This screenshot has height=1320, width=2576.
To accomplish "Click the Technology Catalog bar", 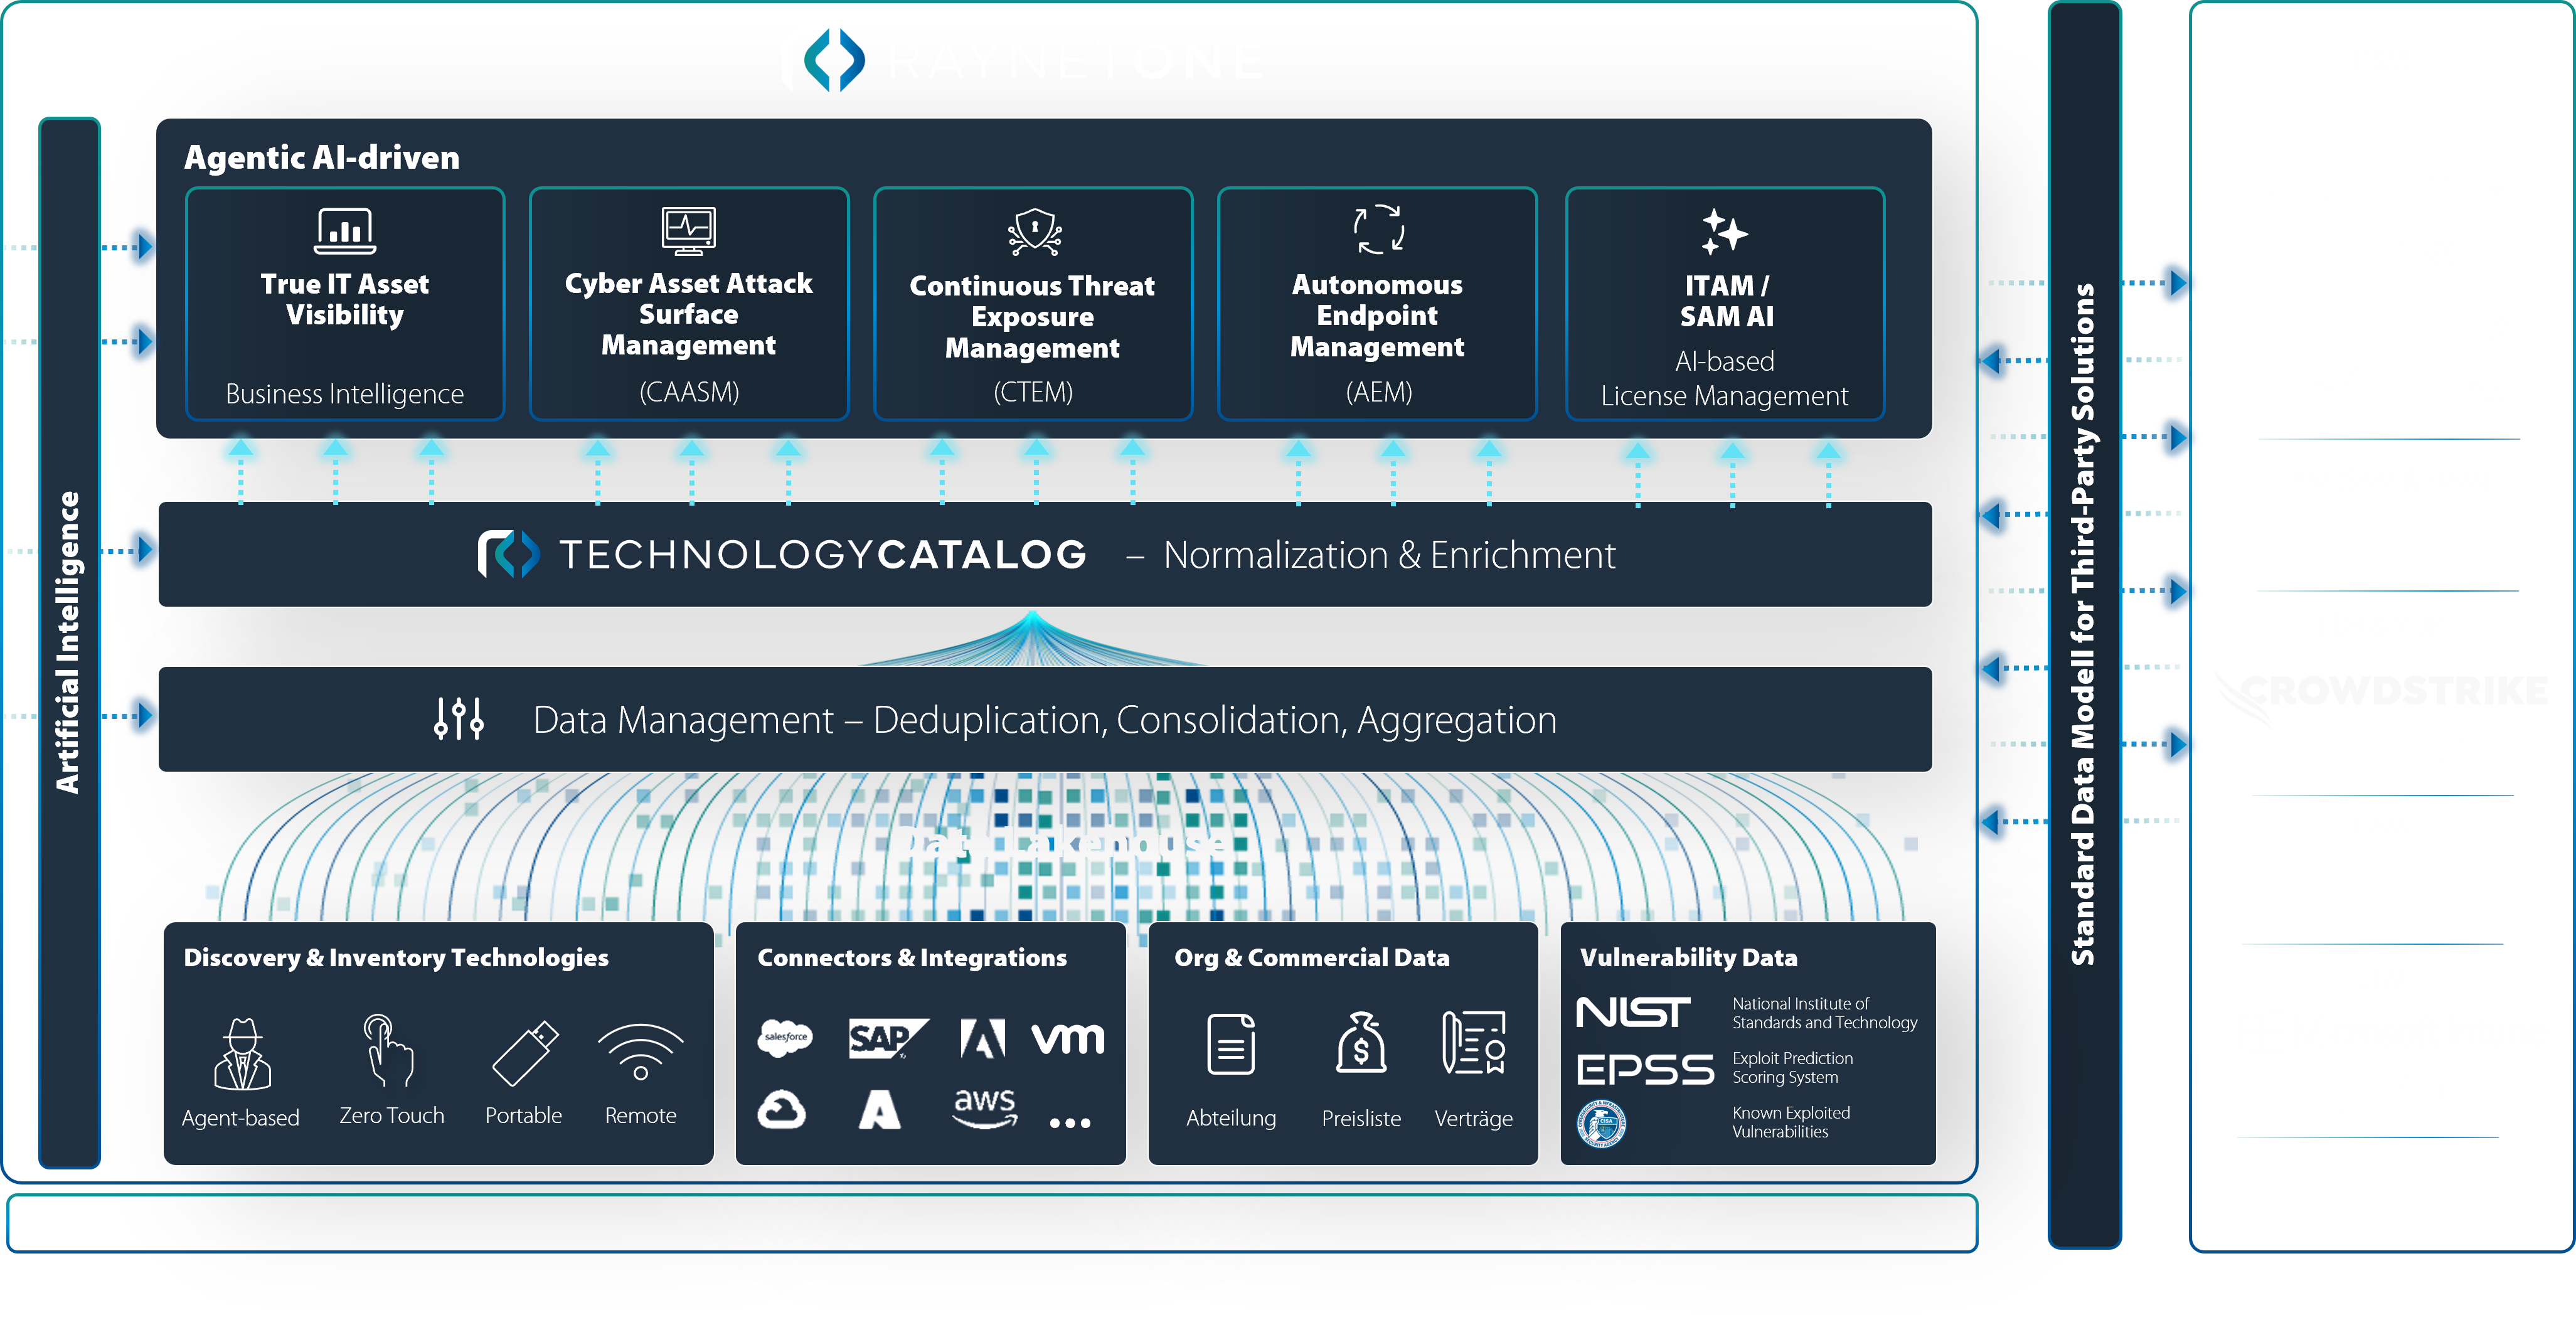I will (1045, 554).
